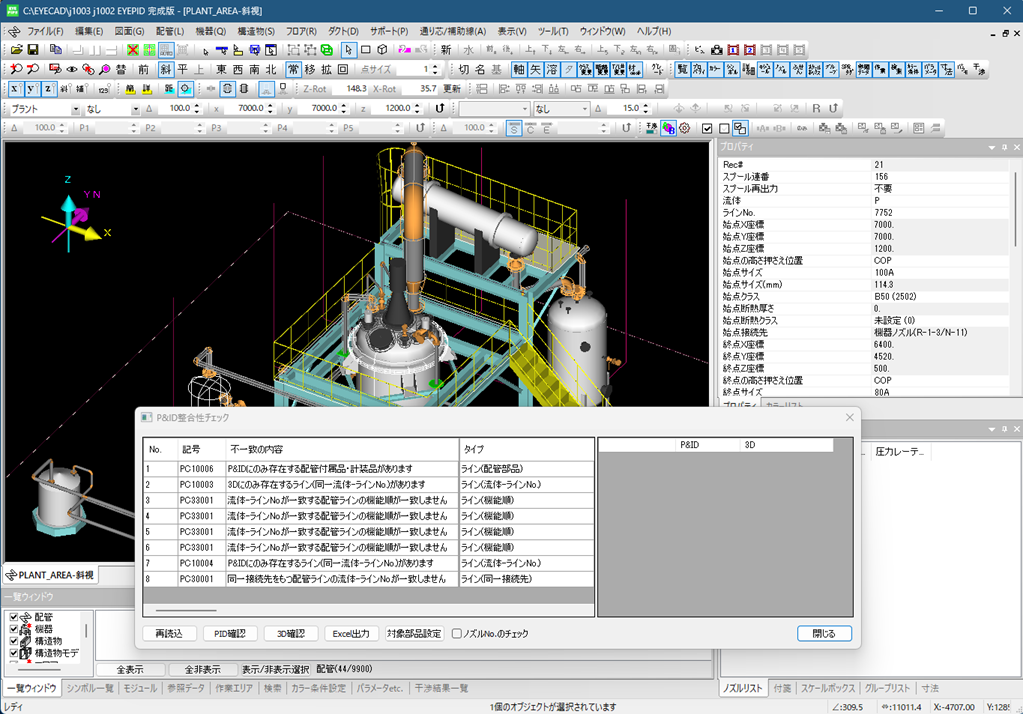Click the 新 (new) toolbar icon
1023x714 pixels.
tap(446, 50)
